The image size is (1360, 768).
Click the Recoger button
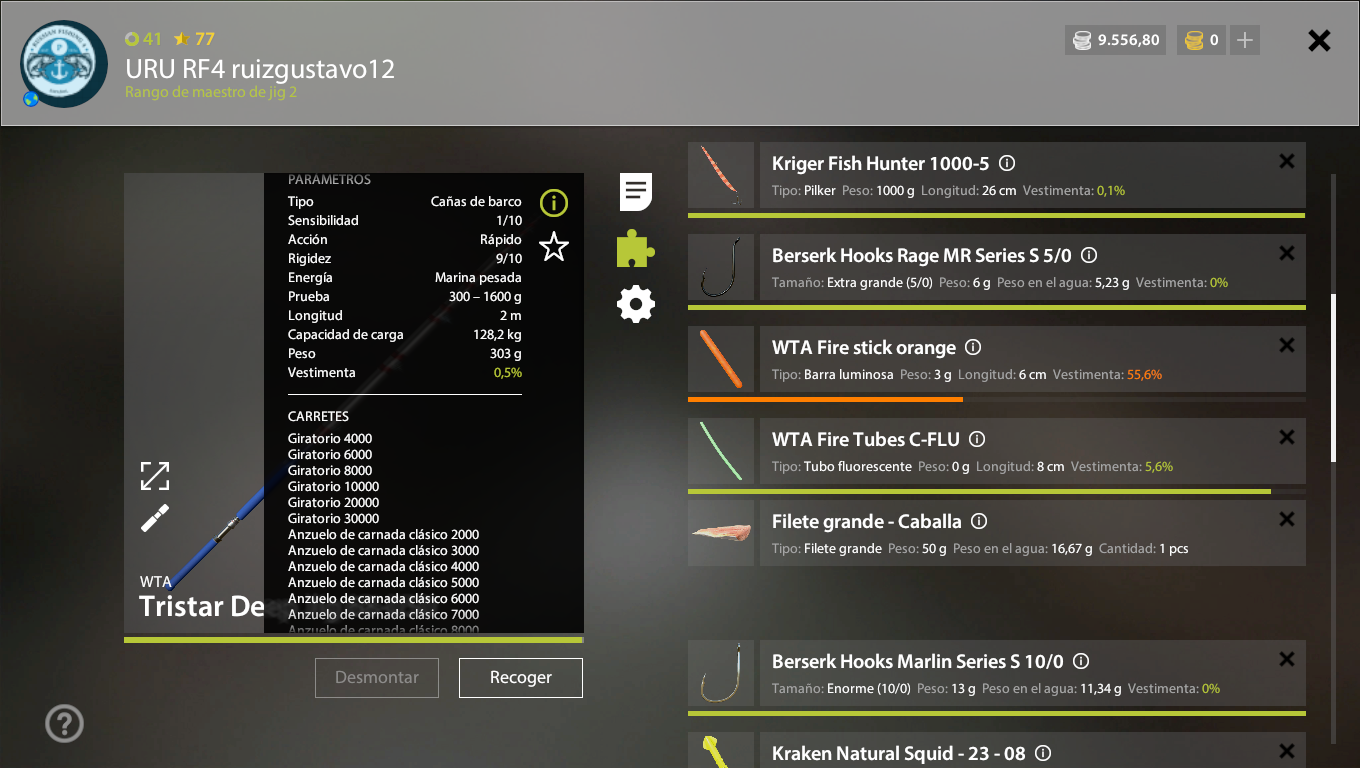(x=521, y=677)
